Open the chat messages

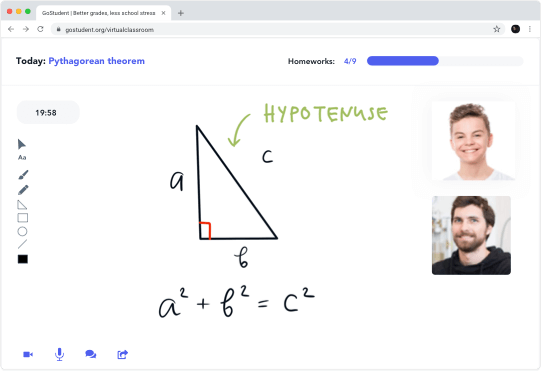point(90,354)
